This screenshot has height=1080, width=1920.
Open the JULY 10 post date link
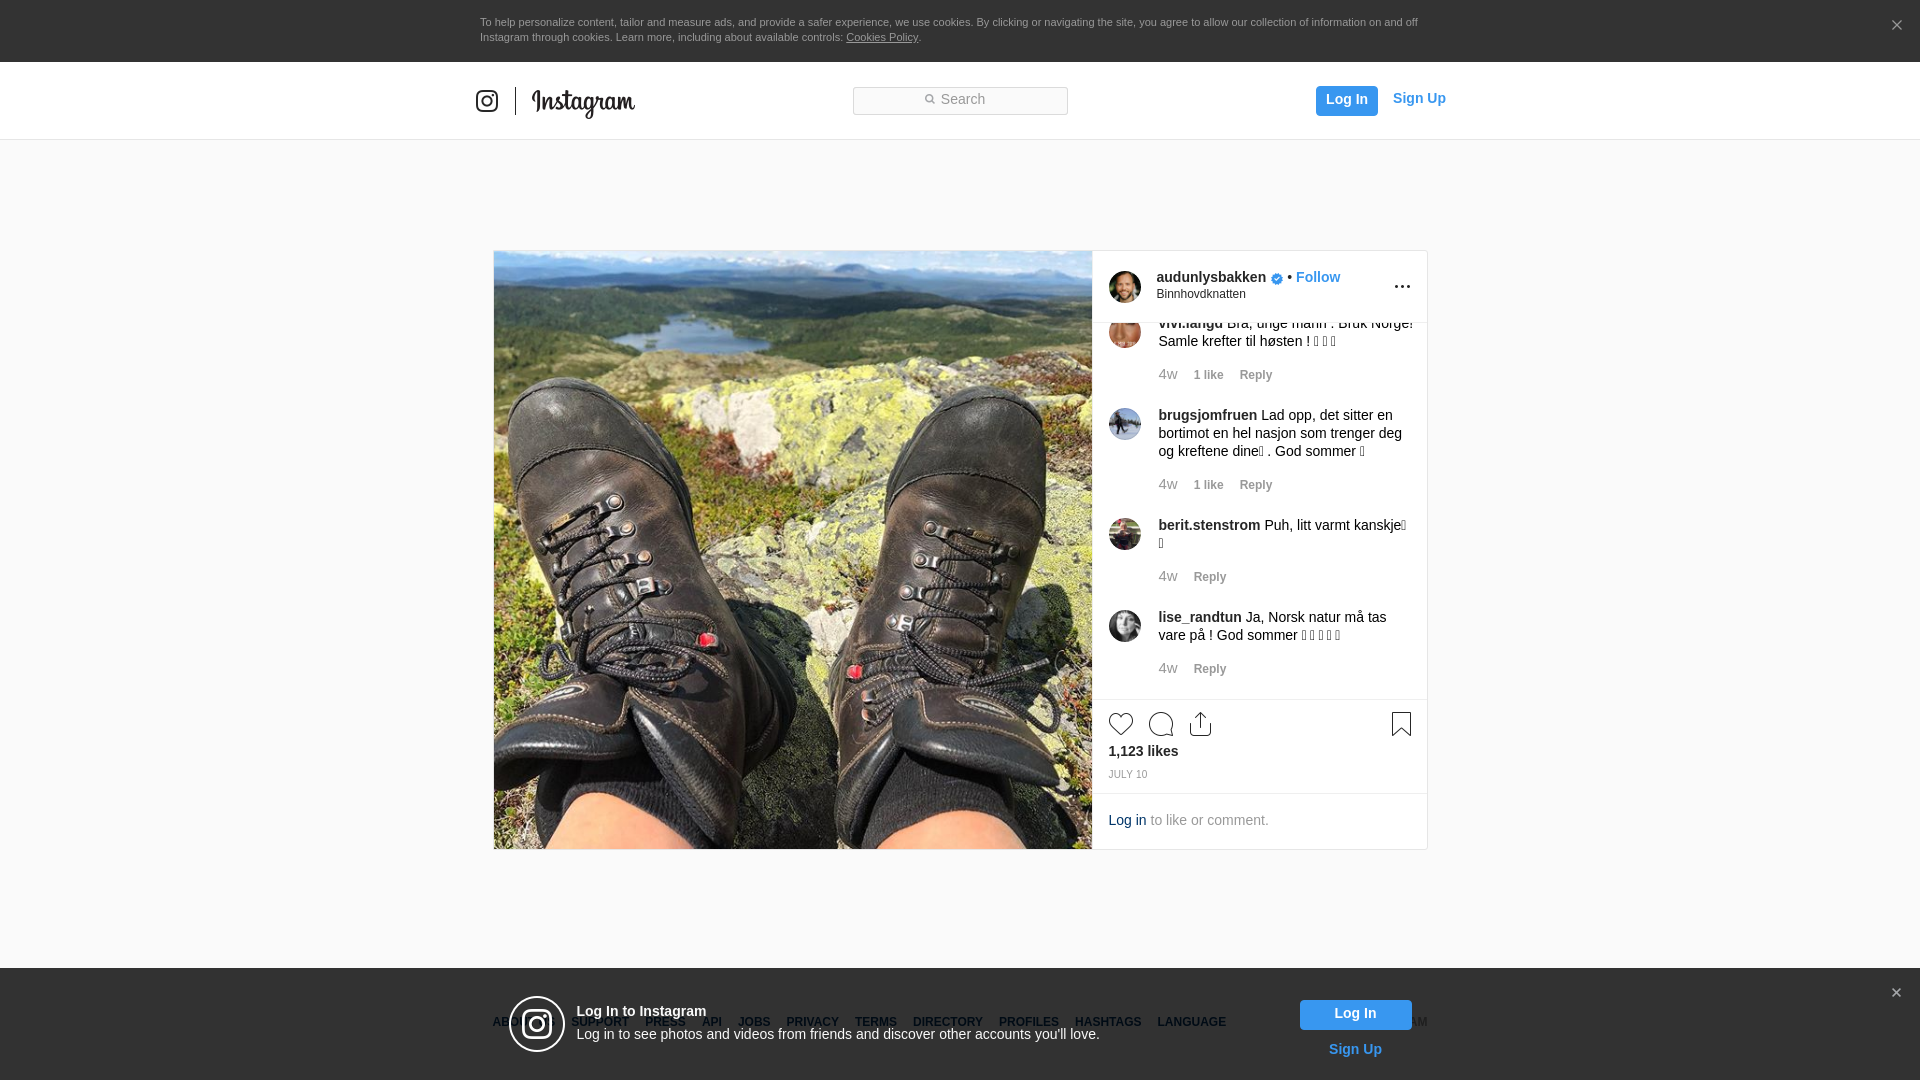(x=1127, y=775)
